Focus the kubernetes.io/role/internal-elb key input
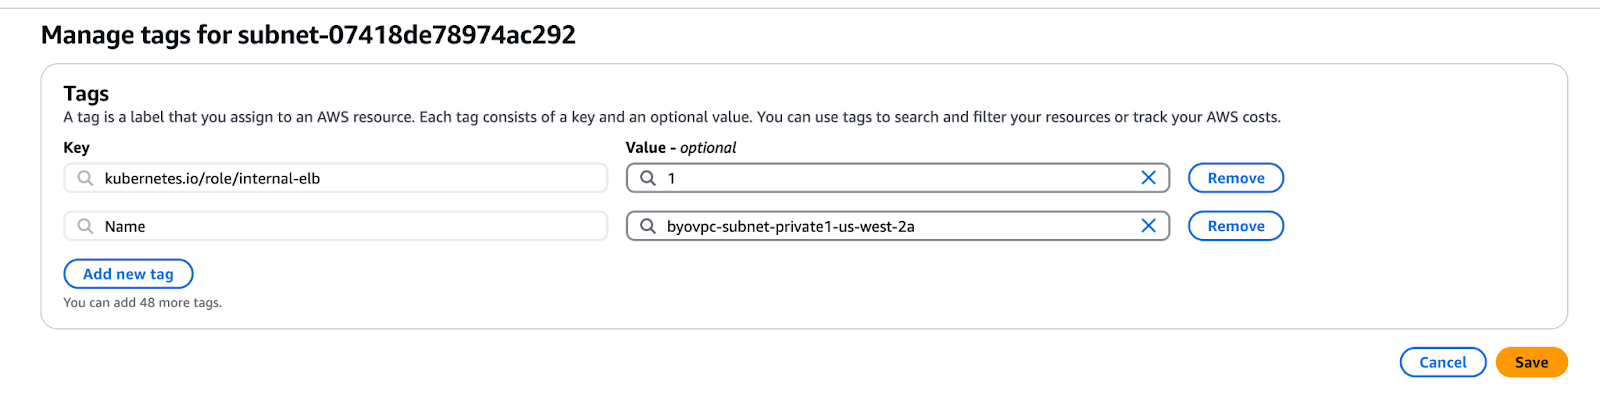The height and width of the screenshot is (406, 1600). (350, 178)
